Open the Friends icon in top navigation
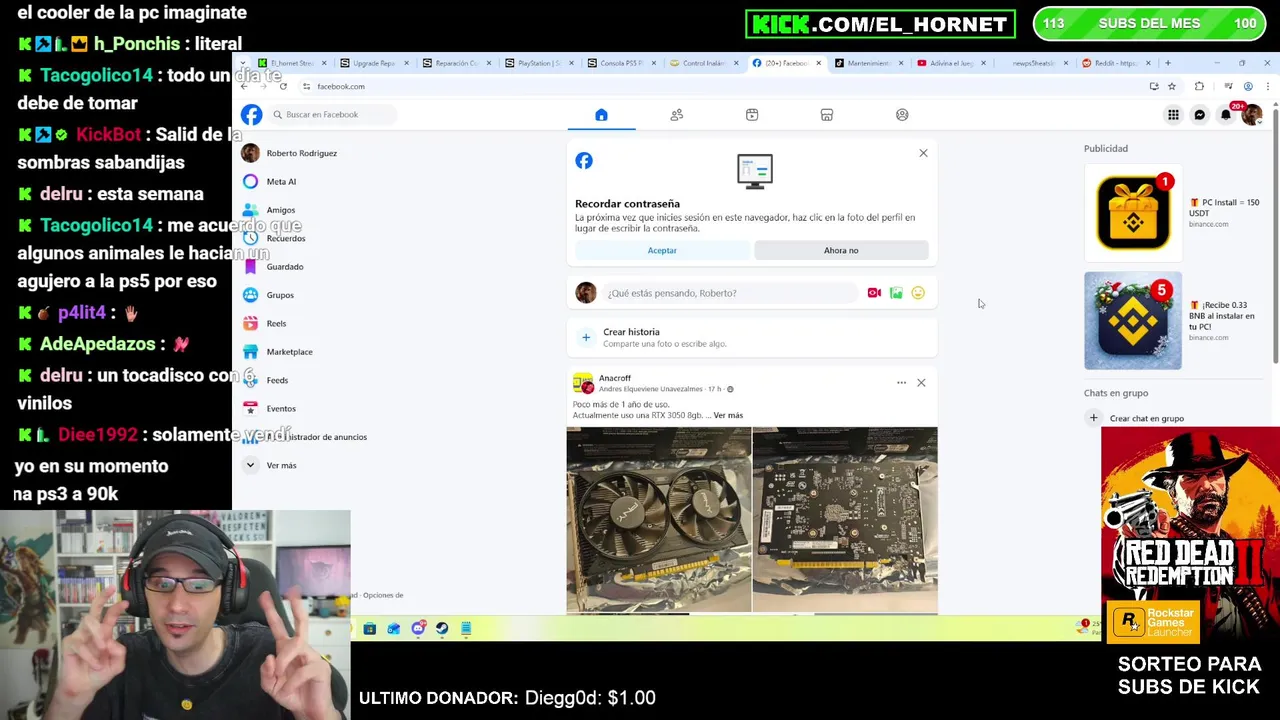1280x720 pixels. point(677,115)
